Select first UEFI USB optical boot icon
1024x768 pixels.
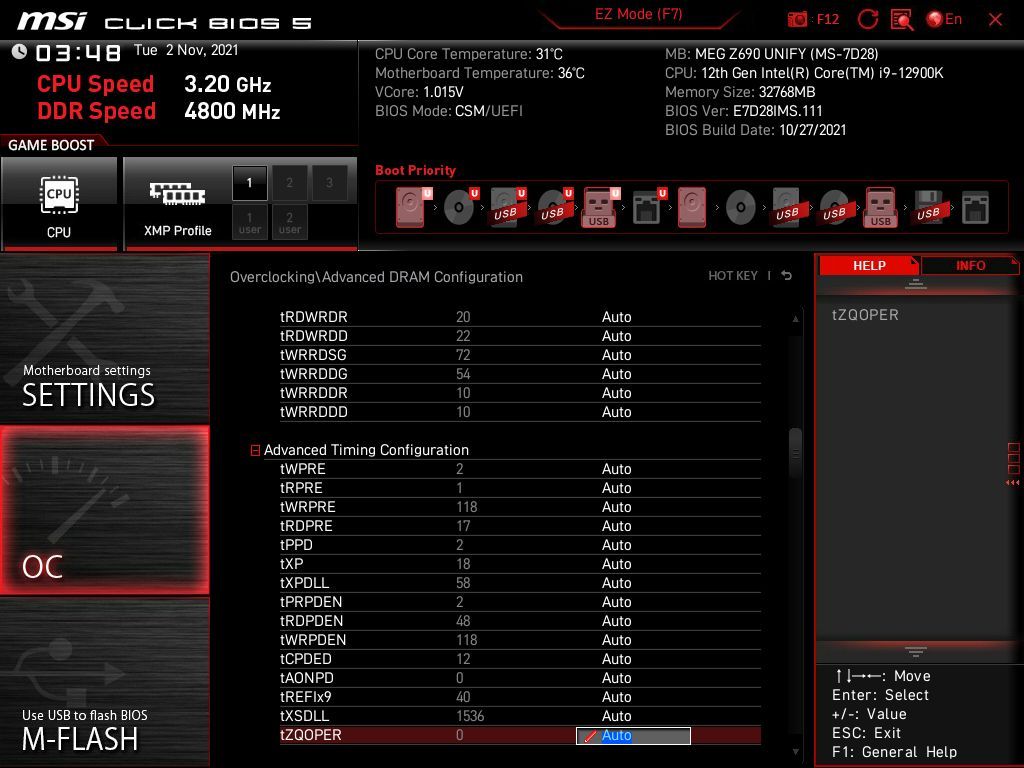554,207
